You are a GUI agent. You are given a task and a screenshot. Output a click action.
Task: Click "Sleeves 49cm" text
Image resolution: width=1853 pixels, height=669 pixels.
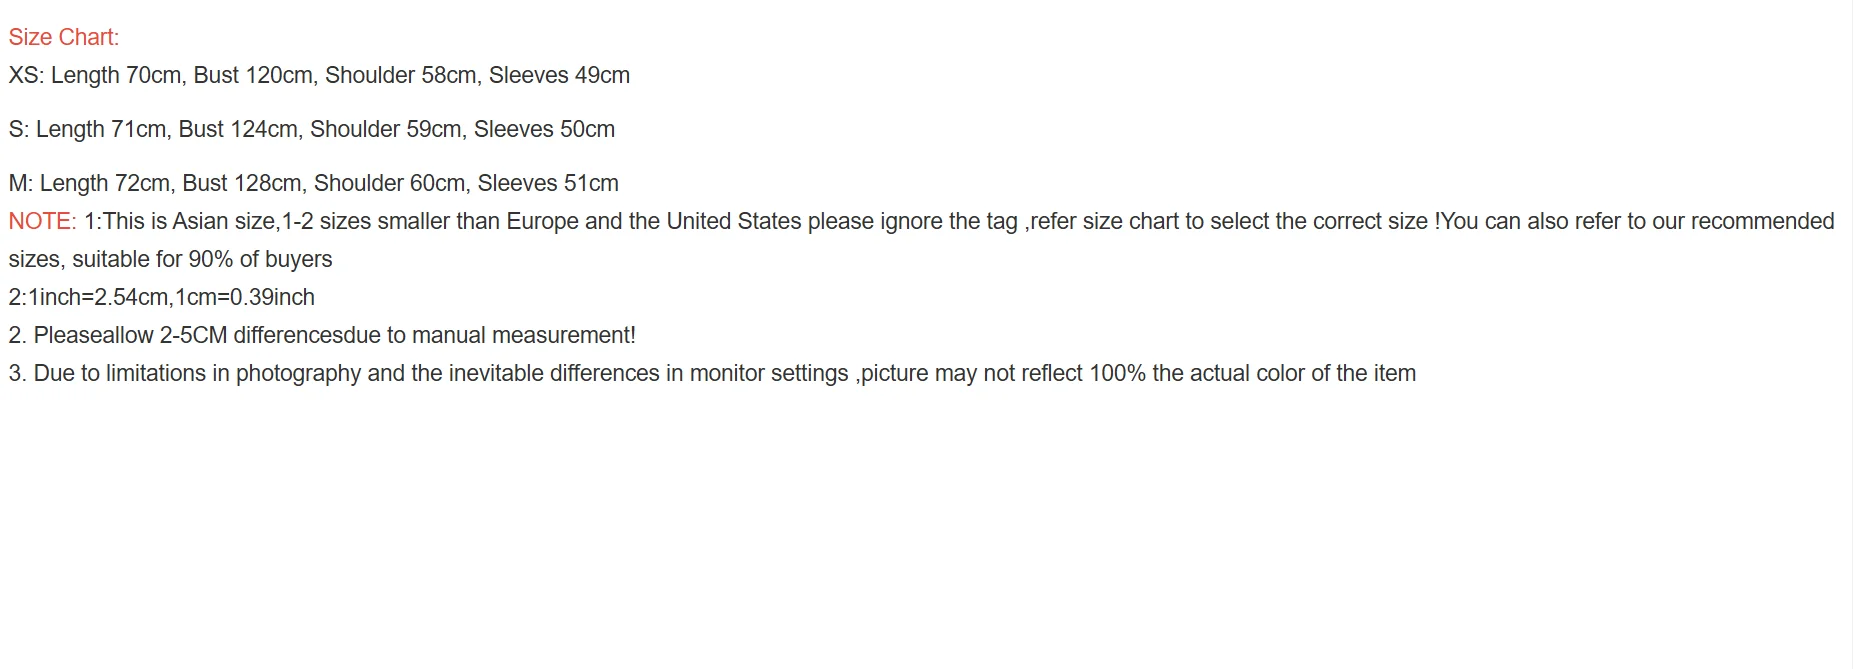pos(559,75)
